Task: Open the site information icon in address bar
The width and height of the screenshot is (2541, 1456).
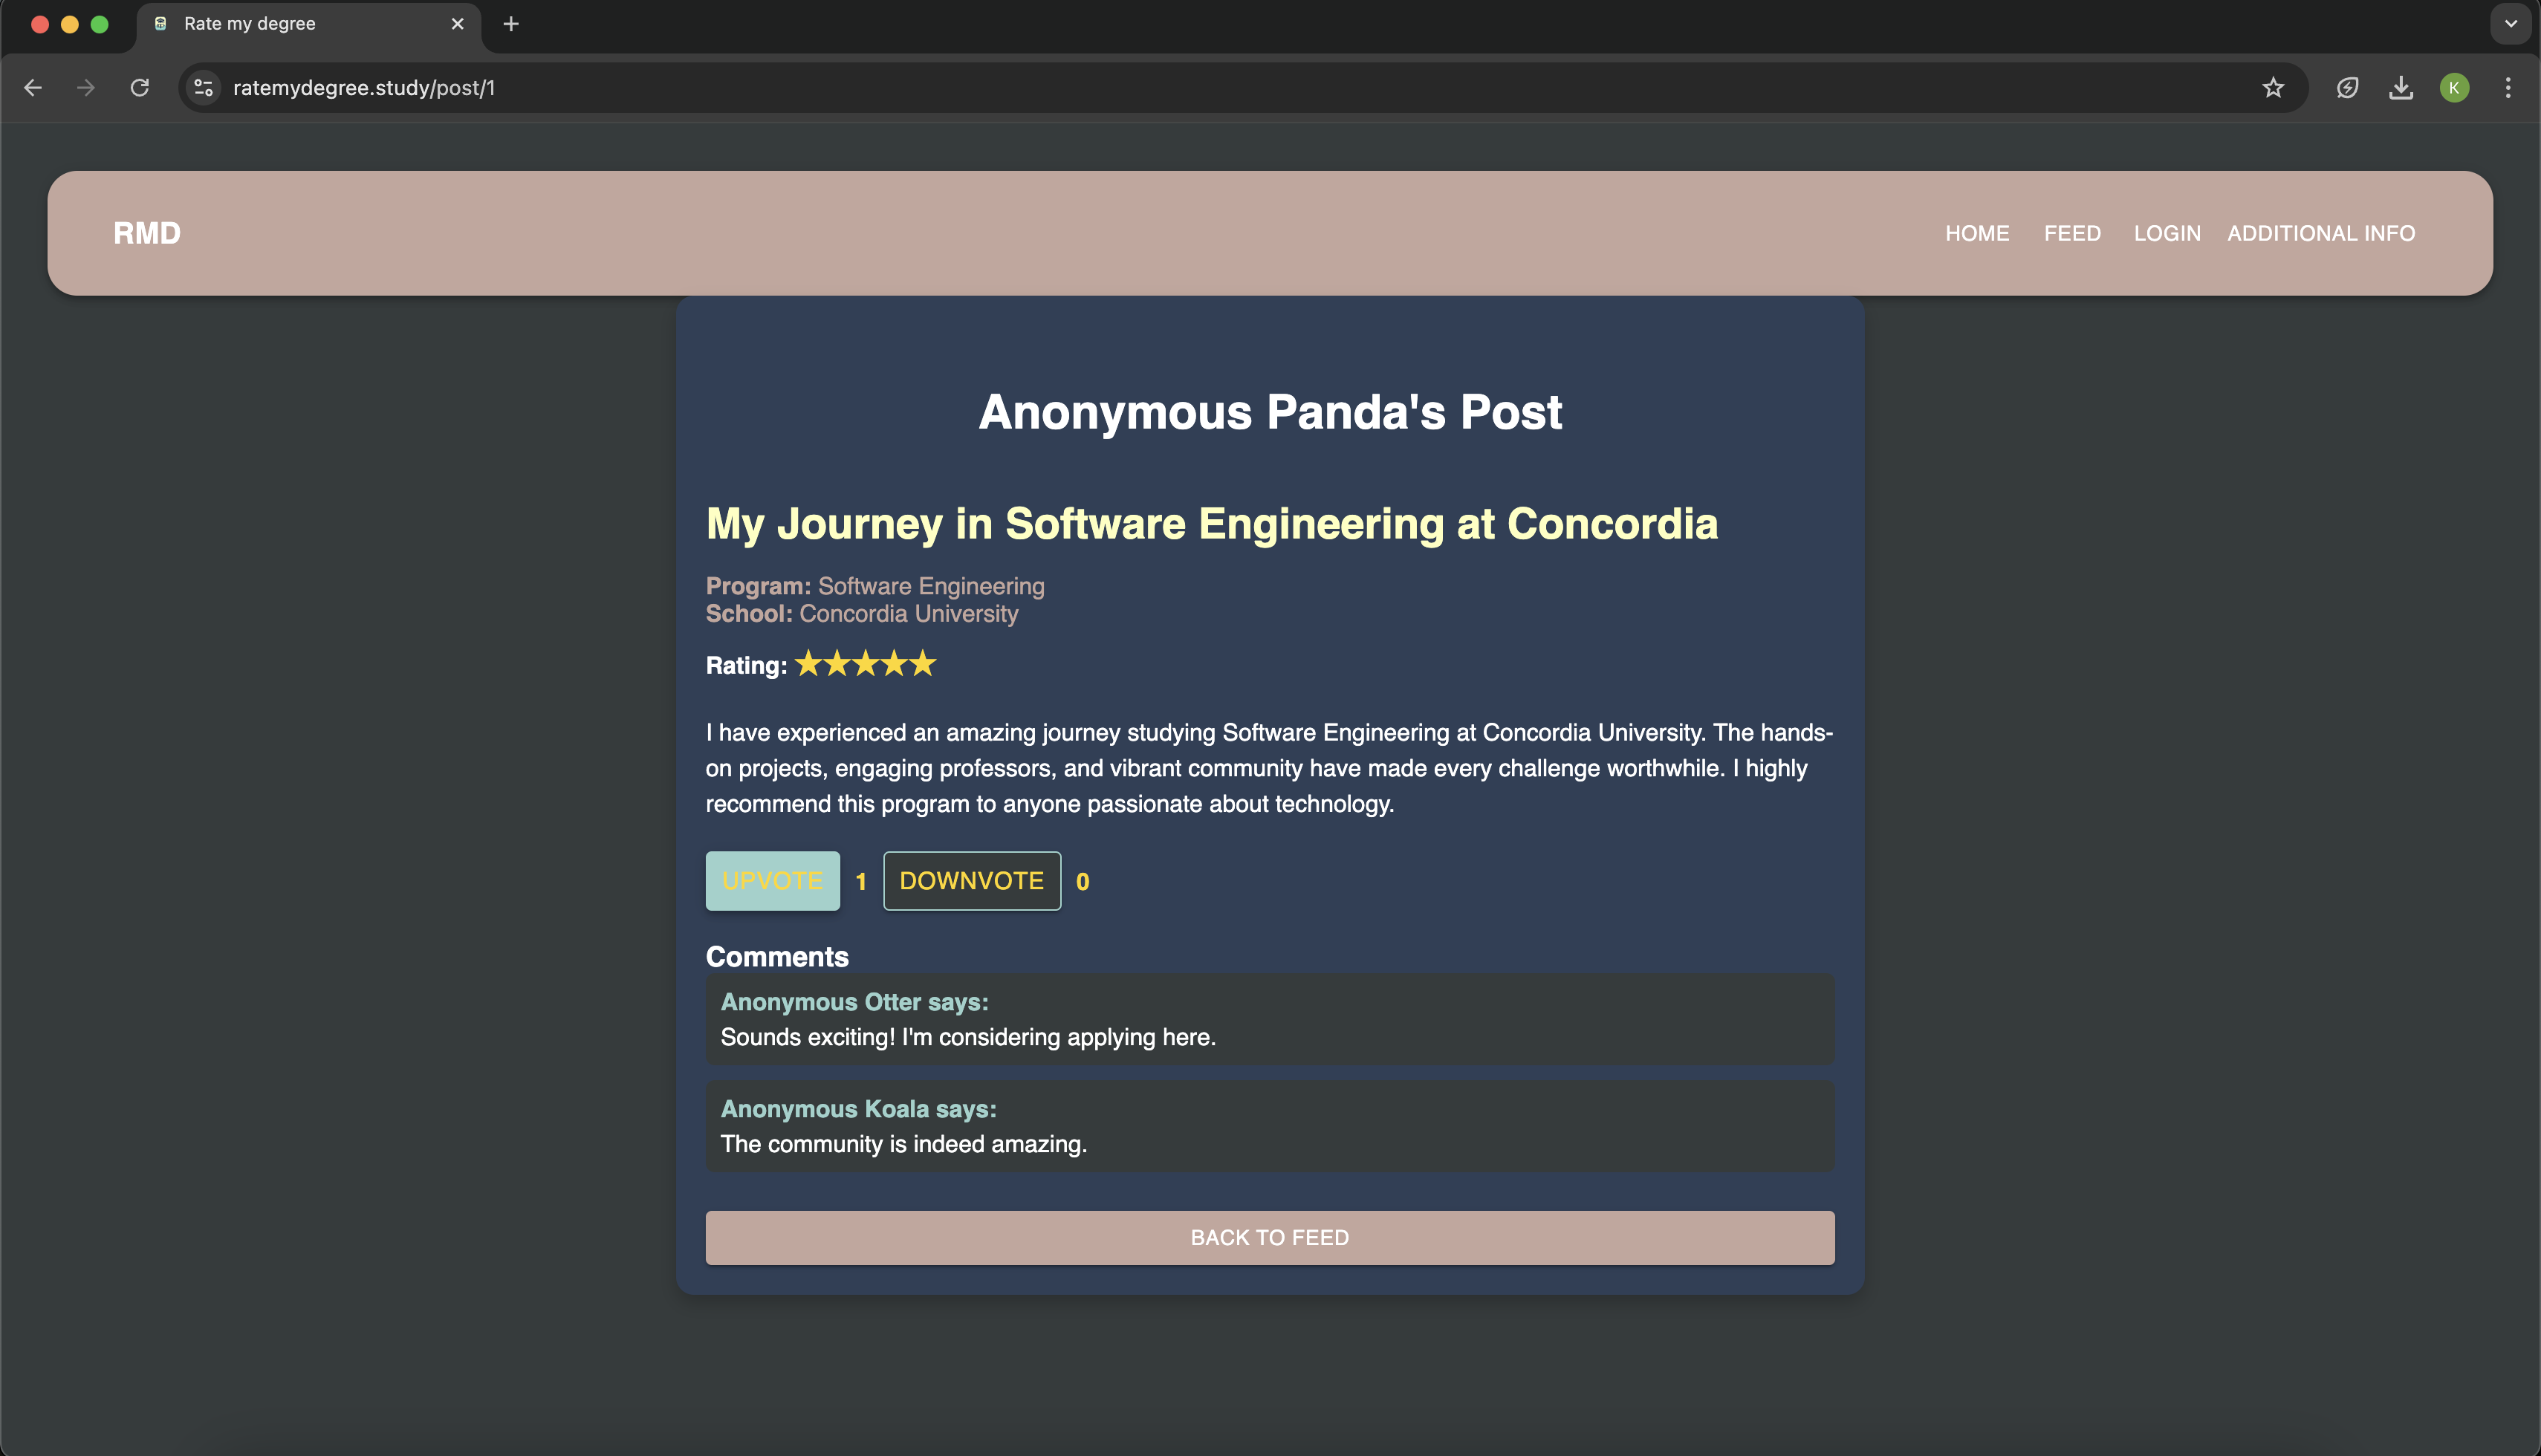Action: [x=204, y=88]
